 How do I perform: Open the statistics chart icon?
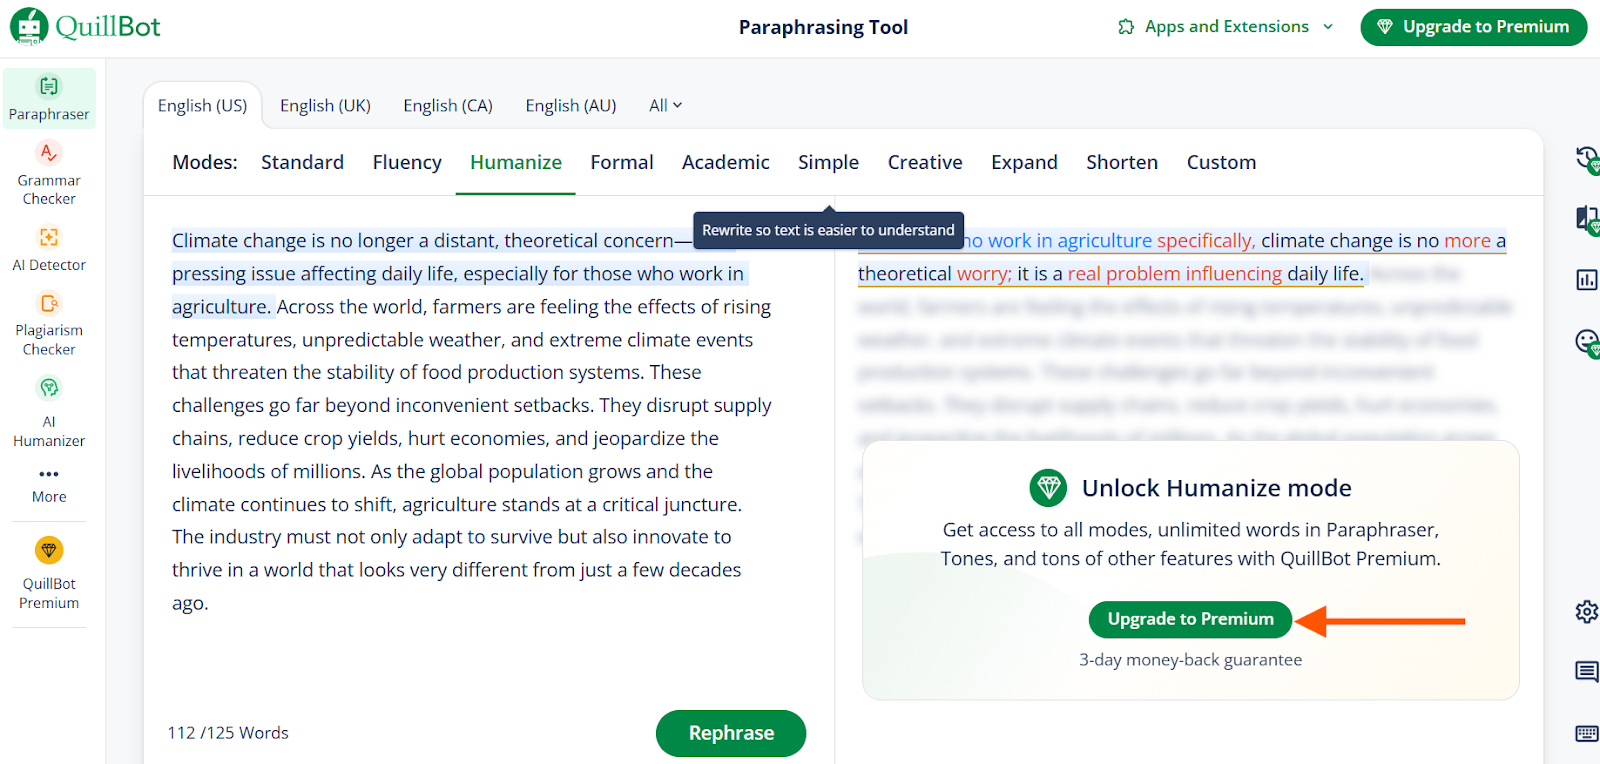tap(1587, 280)
